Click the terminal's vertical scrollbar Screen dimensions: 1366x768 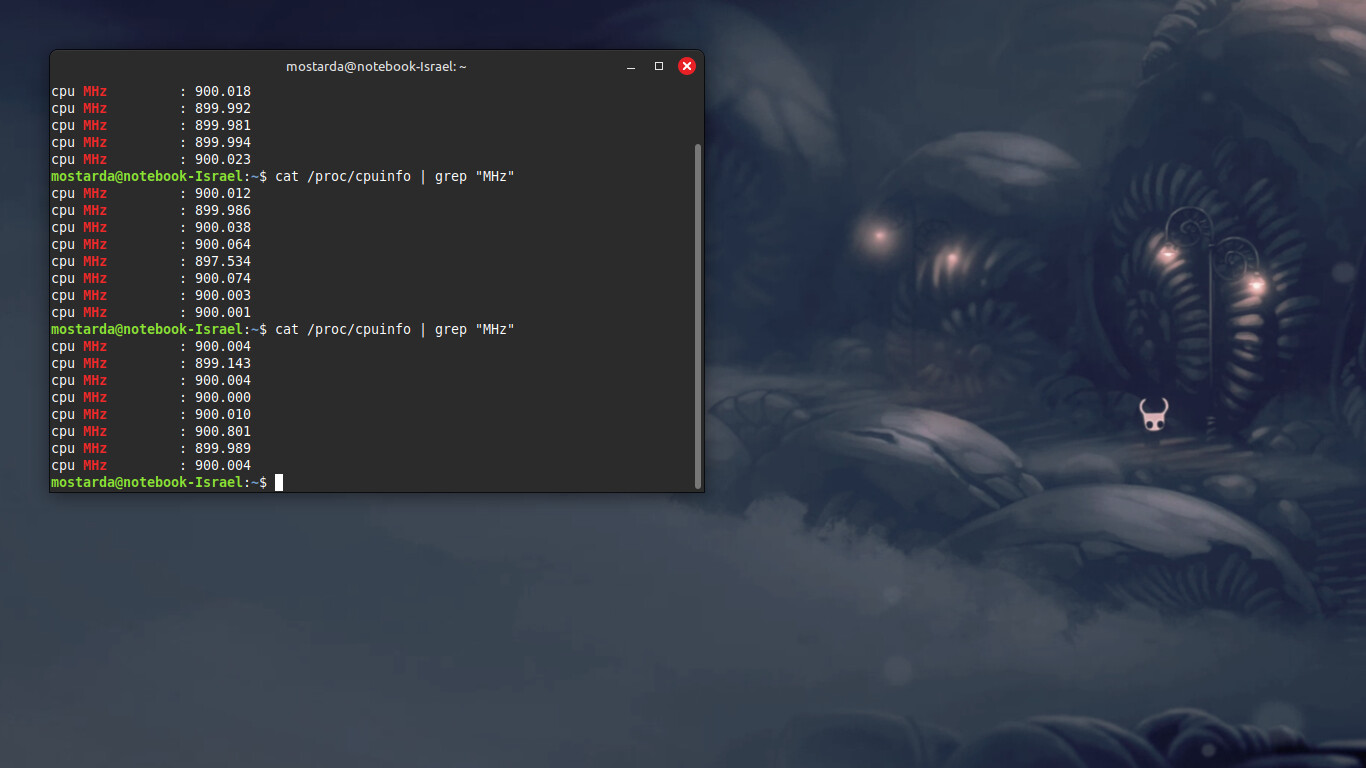point(698,315)
